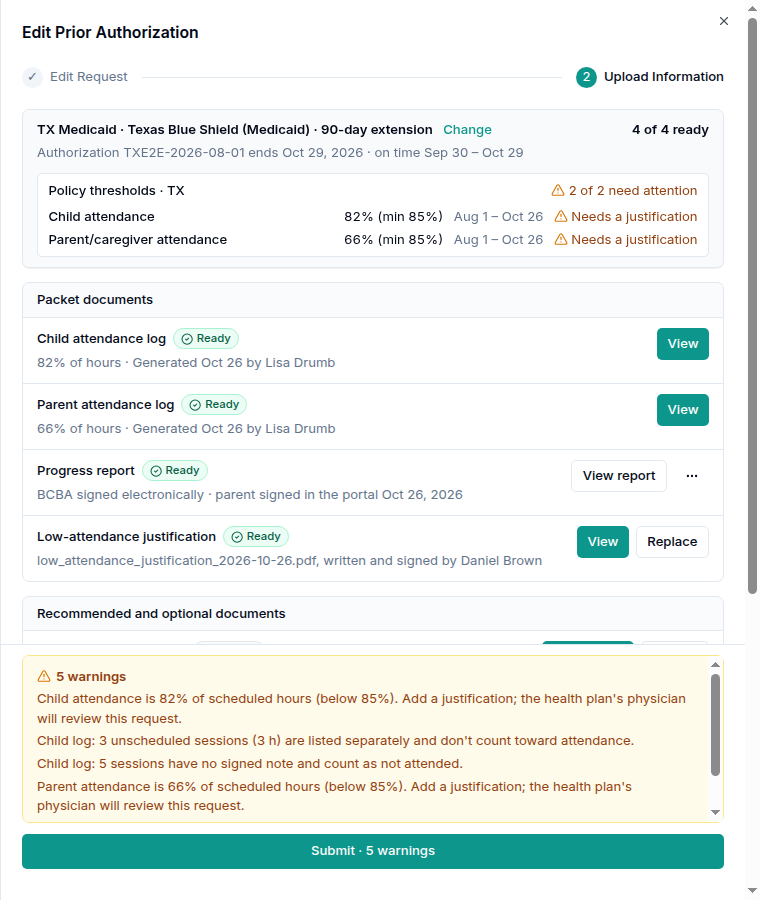
Task: Click the step 2 Upload Information circle
Action: click(586, 77)
